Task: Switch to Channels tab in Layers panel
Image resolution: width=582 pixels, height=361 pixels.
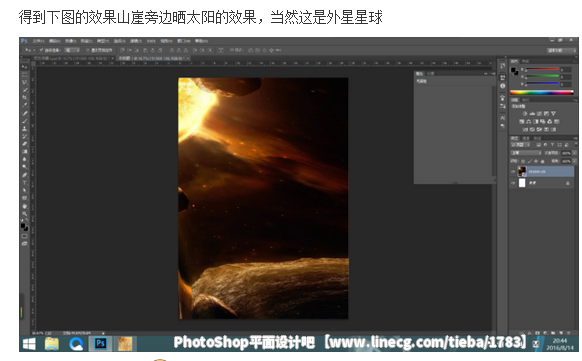Action: 526,138
